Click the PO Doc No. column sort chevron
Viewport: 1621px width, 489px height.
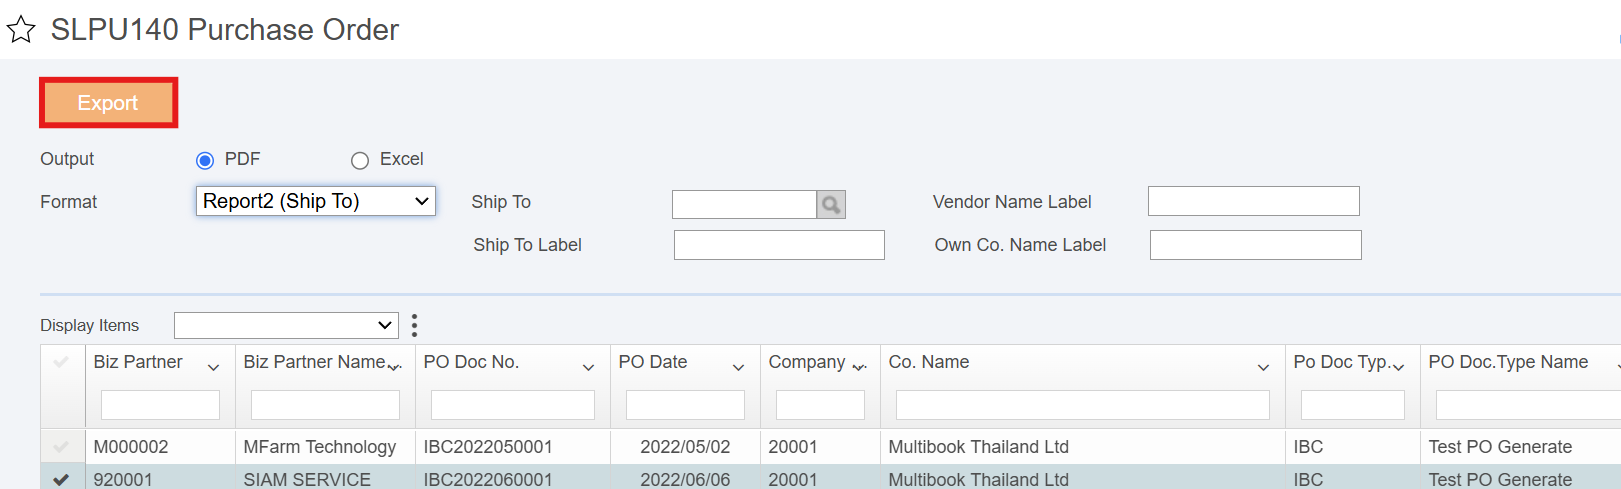pyautogui.click(x=588, y=368)
